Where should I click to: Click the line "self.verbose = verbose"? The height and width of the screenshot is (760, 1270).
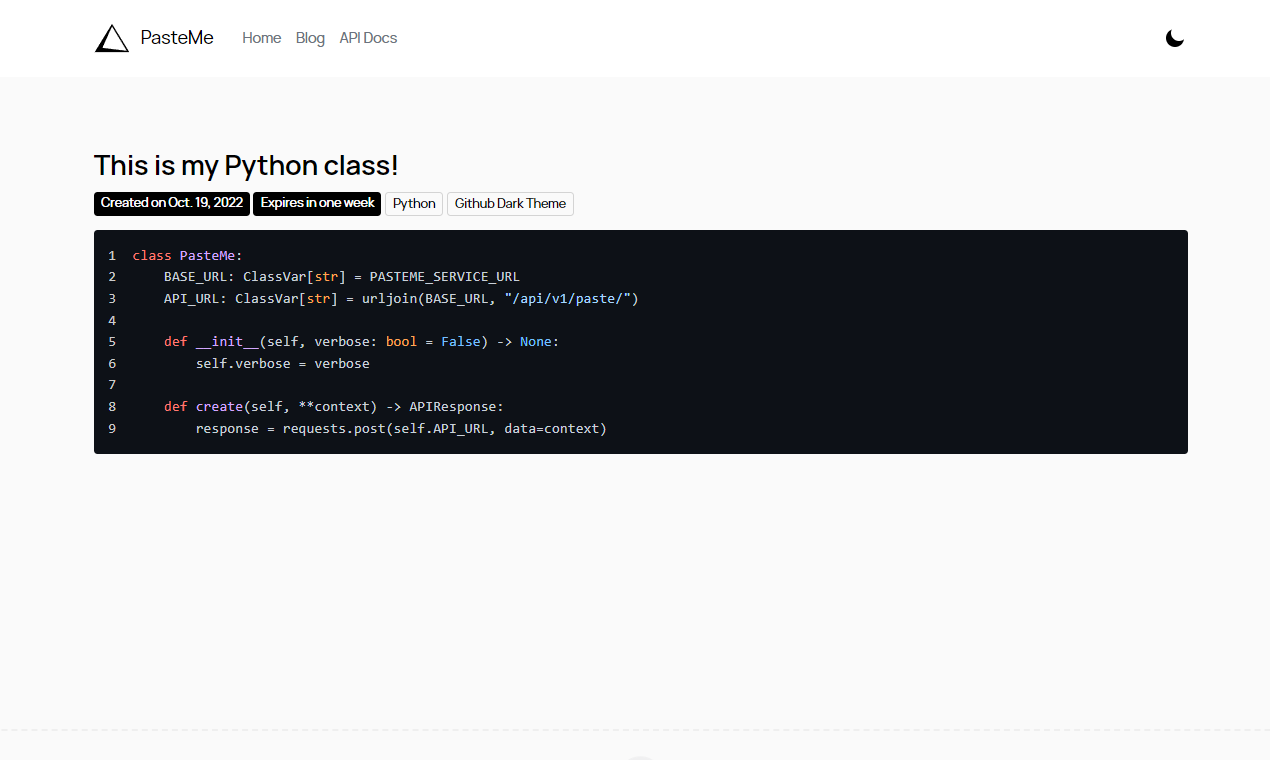point(283,364)
